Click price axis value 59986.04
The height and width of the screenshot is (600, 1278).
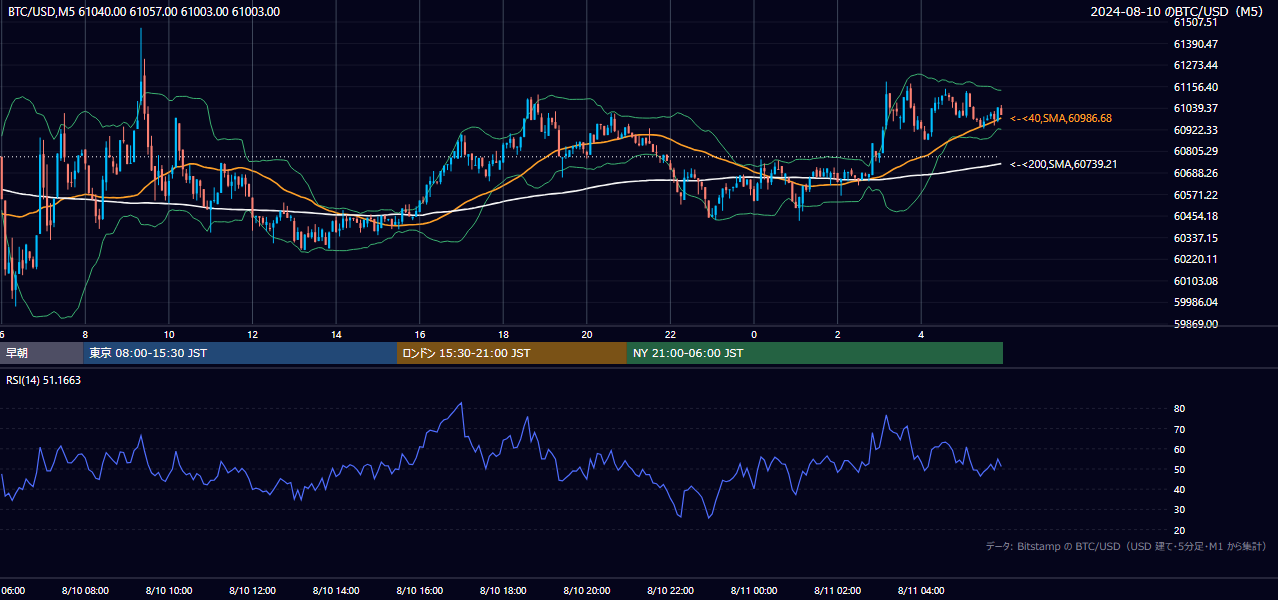(1194, 302)
